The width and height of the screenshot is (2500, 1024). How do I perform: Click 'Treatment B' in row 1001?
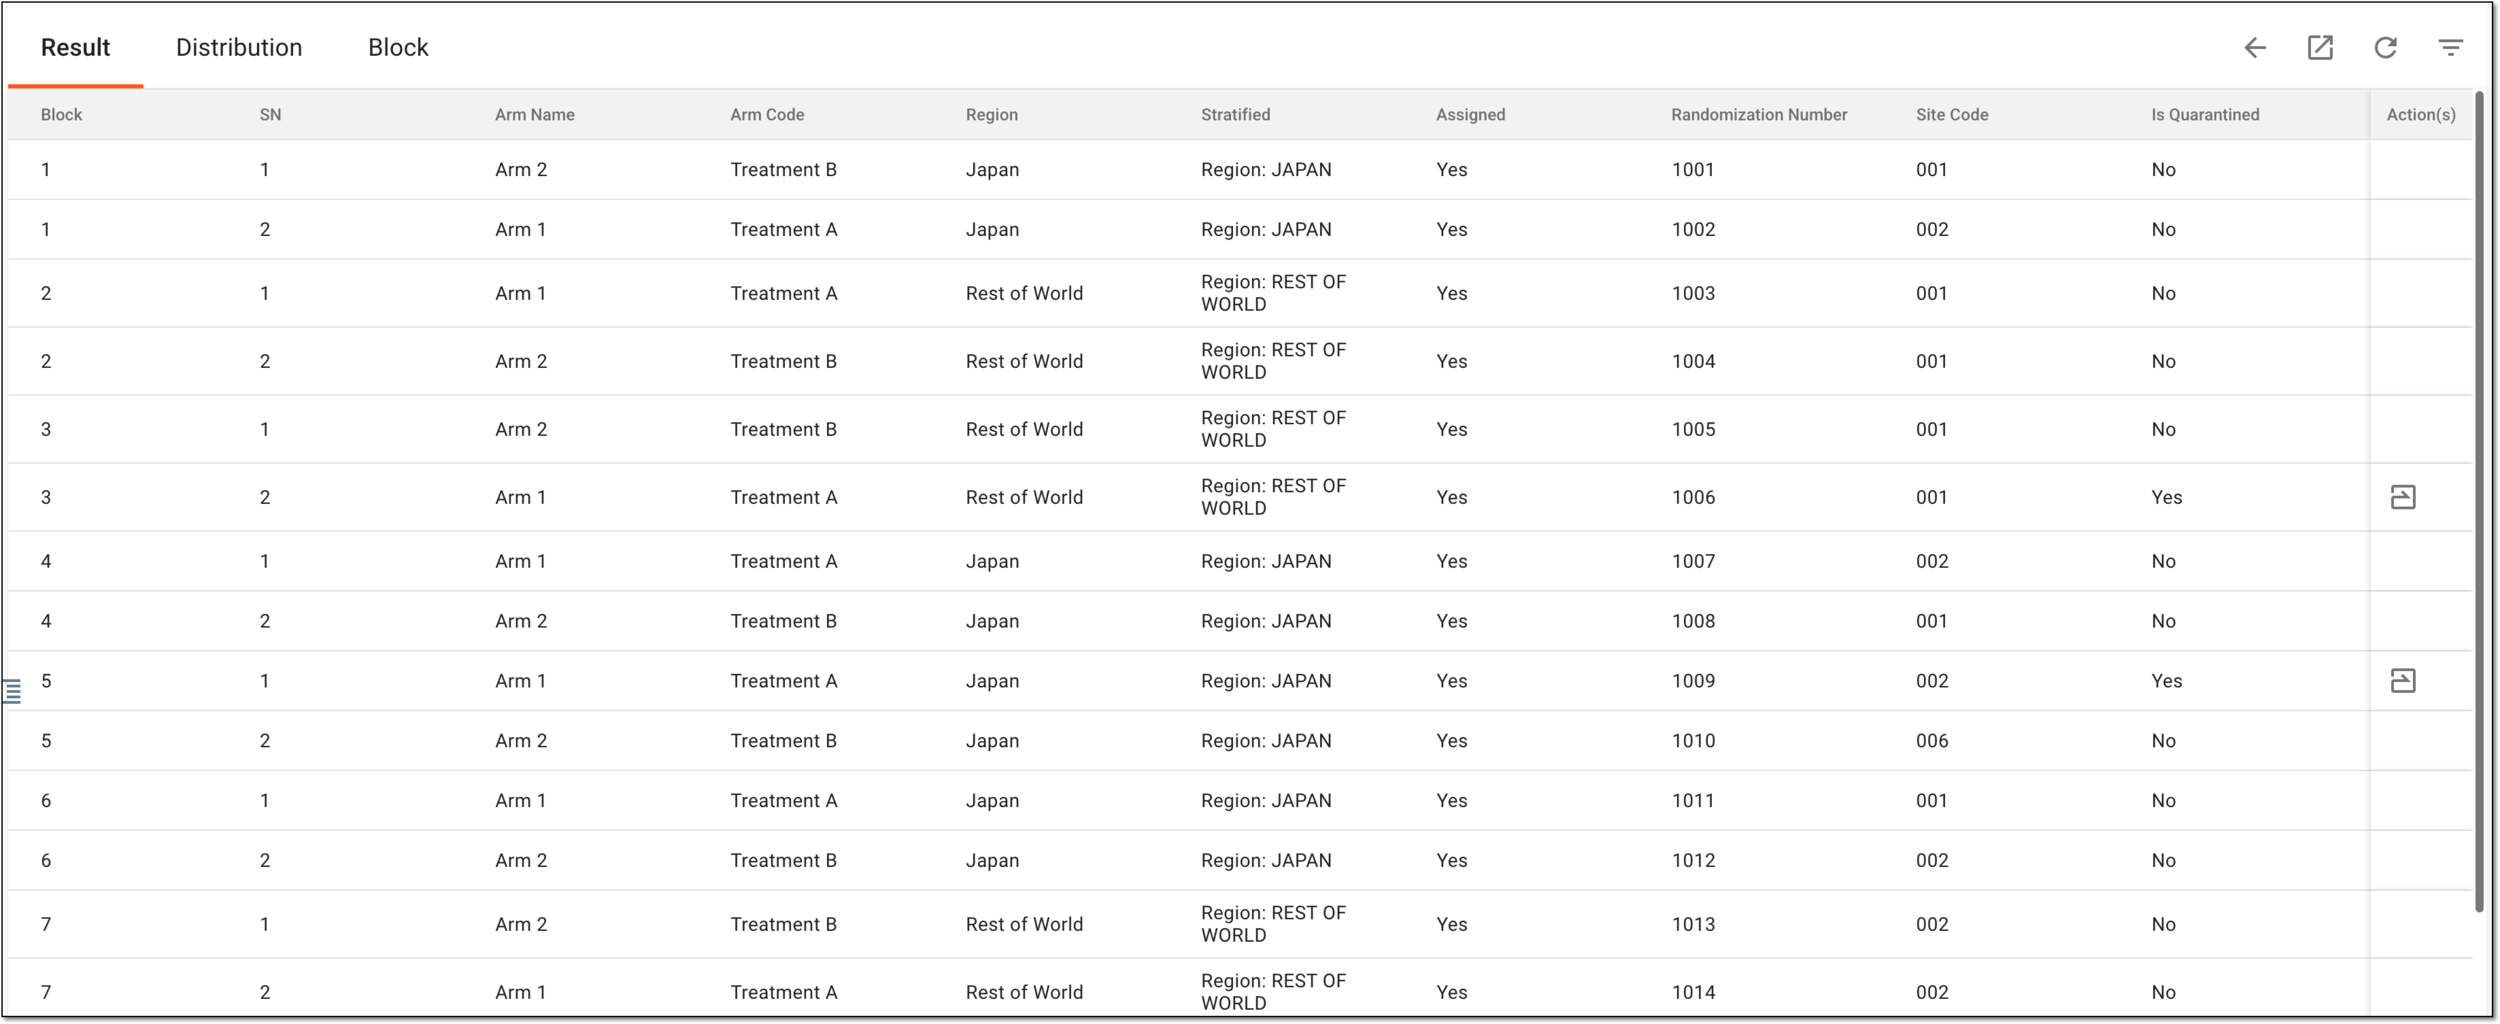point(783,170)
